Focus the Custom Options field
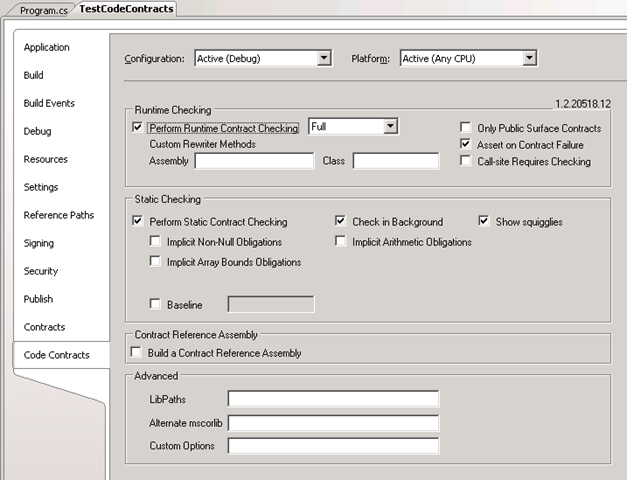Viewport: 627px width, 480px height. point(333,446)
